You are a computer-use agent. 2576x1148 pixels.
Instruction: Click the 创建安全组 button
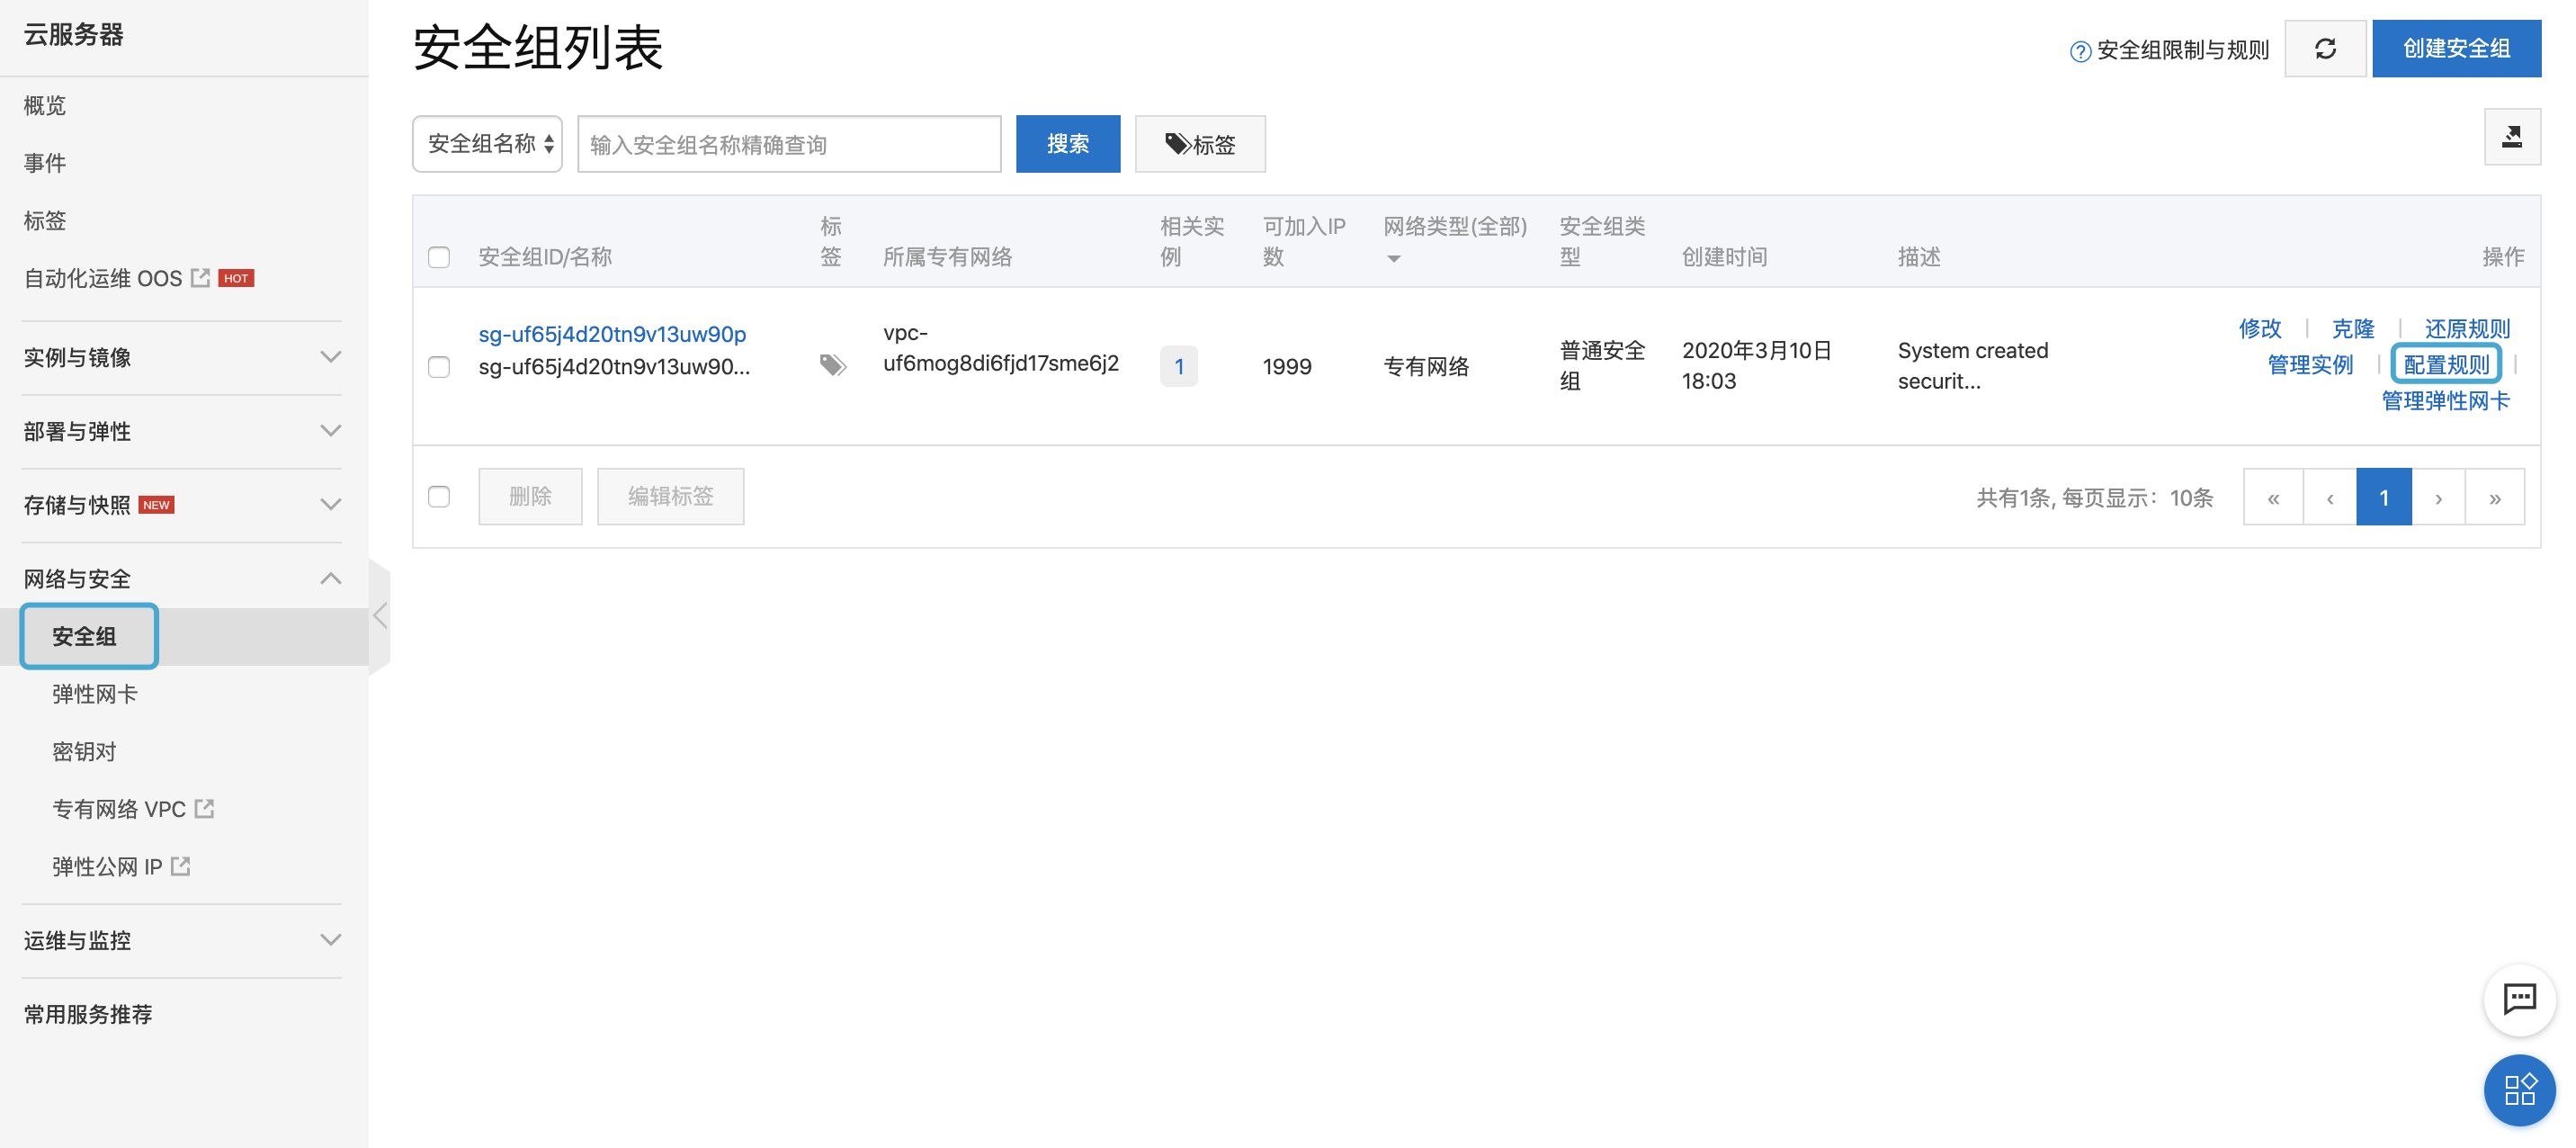pyautogui.click(x=2457, y=48)
